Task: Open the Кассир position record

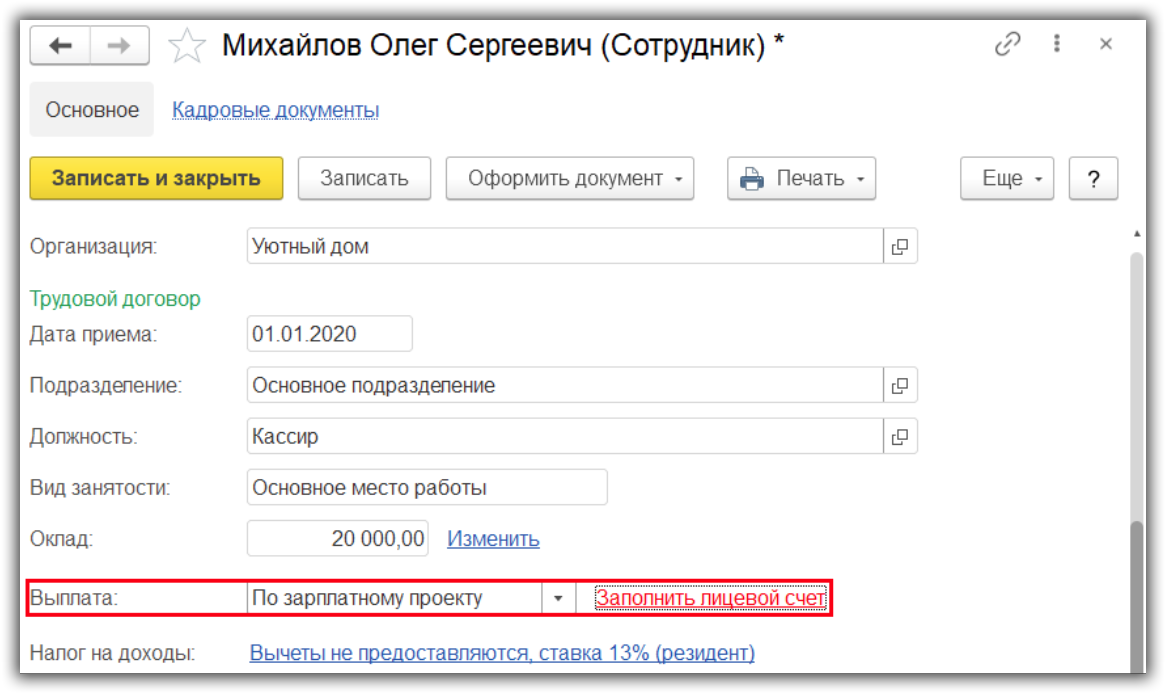Action: point(900,436)
